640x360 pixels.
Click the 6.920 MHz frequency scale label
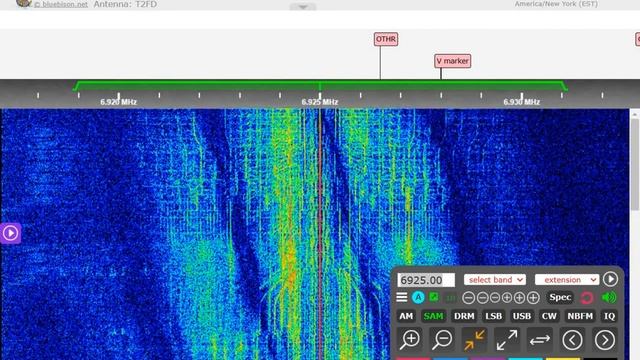pyautogui.click(x=118, y=102)
